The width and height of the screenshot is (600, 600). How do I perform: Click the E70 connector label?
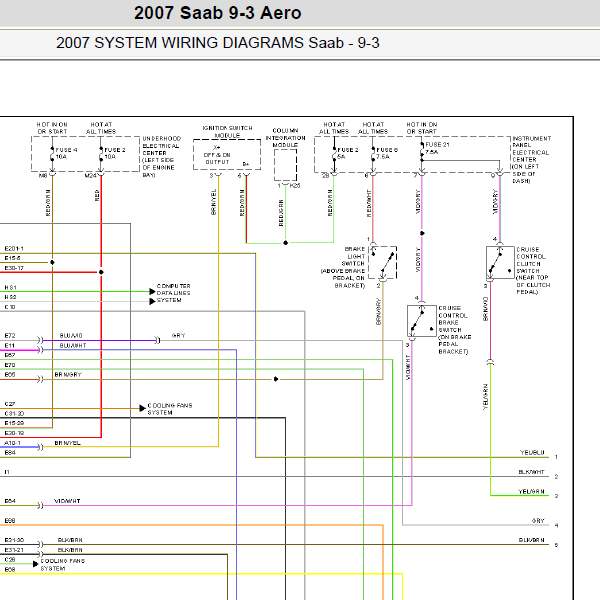click(x=10, y=365)
